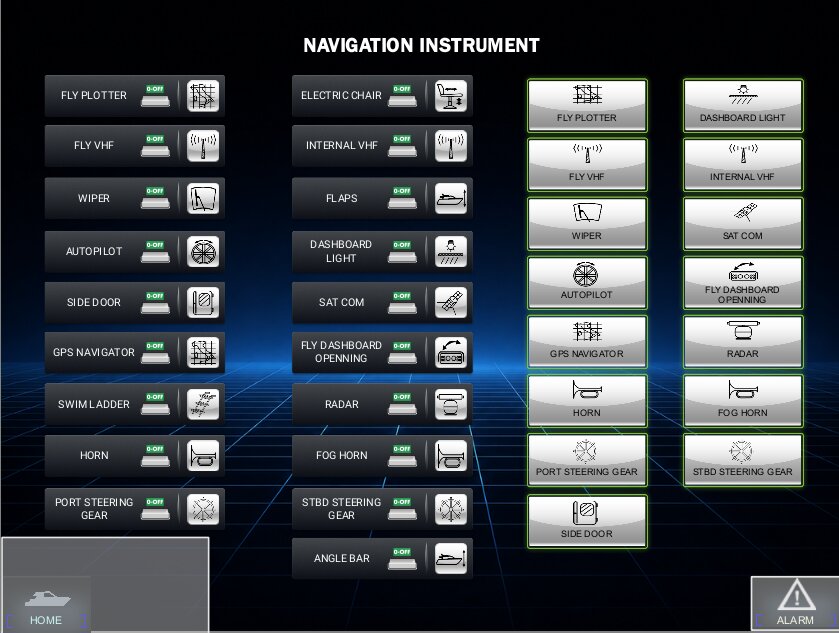Viewport: 839px width, 633px height.
Task: Click the Fog Horn icon in middle list
Action: pyautogui.click(x=451, y=456)
